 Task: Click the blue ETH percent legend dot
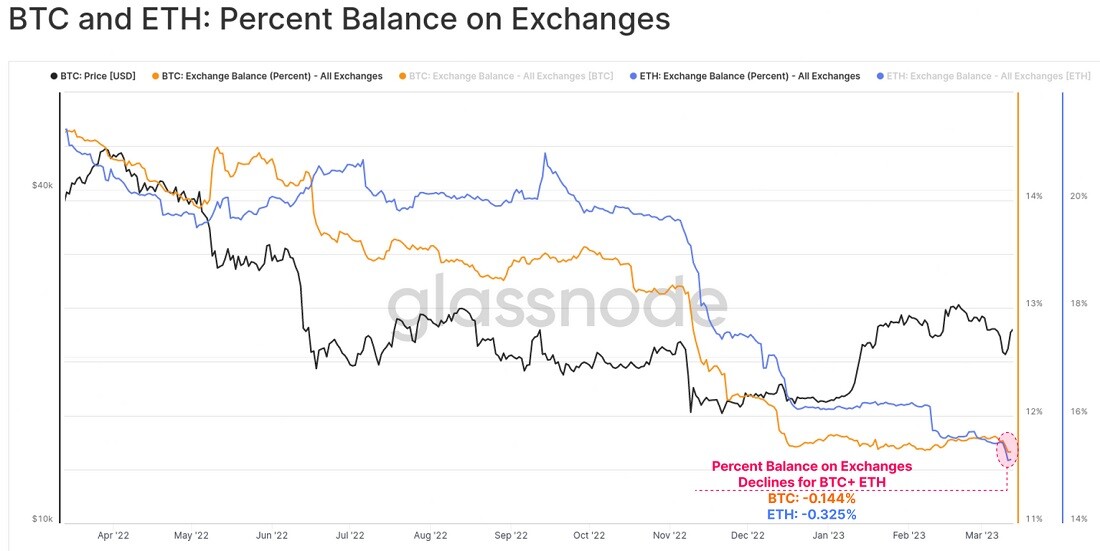pos(634,76)
